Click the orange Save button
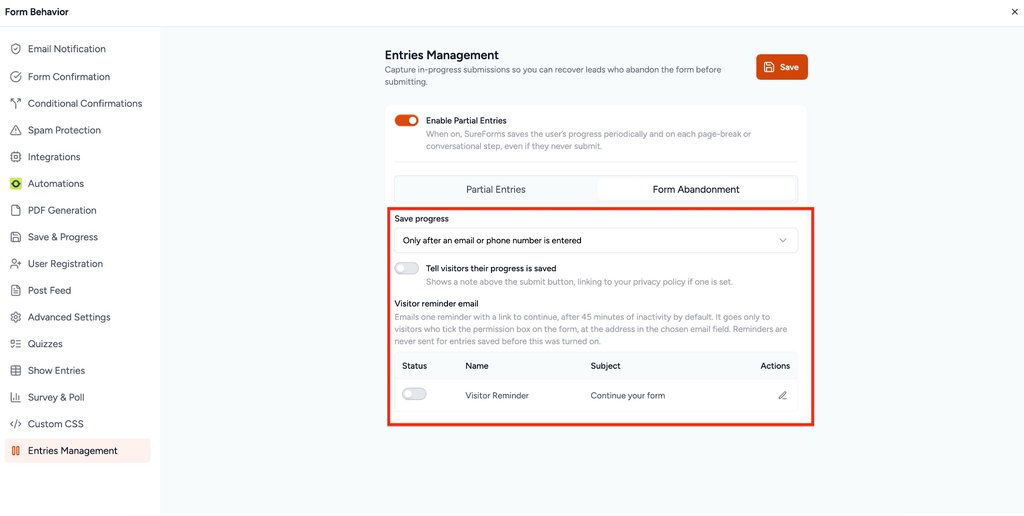Screen dimensions: 1024x516 click(x=782, y=67)
